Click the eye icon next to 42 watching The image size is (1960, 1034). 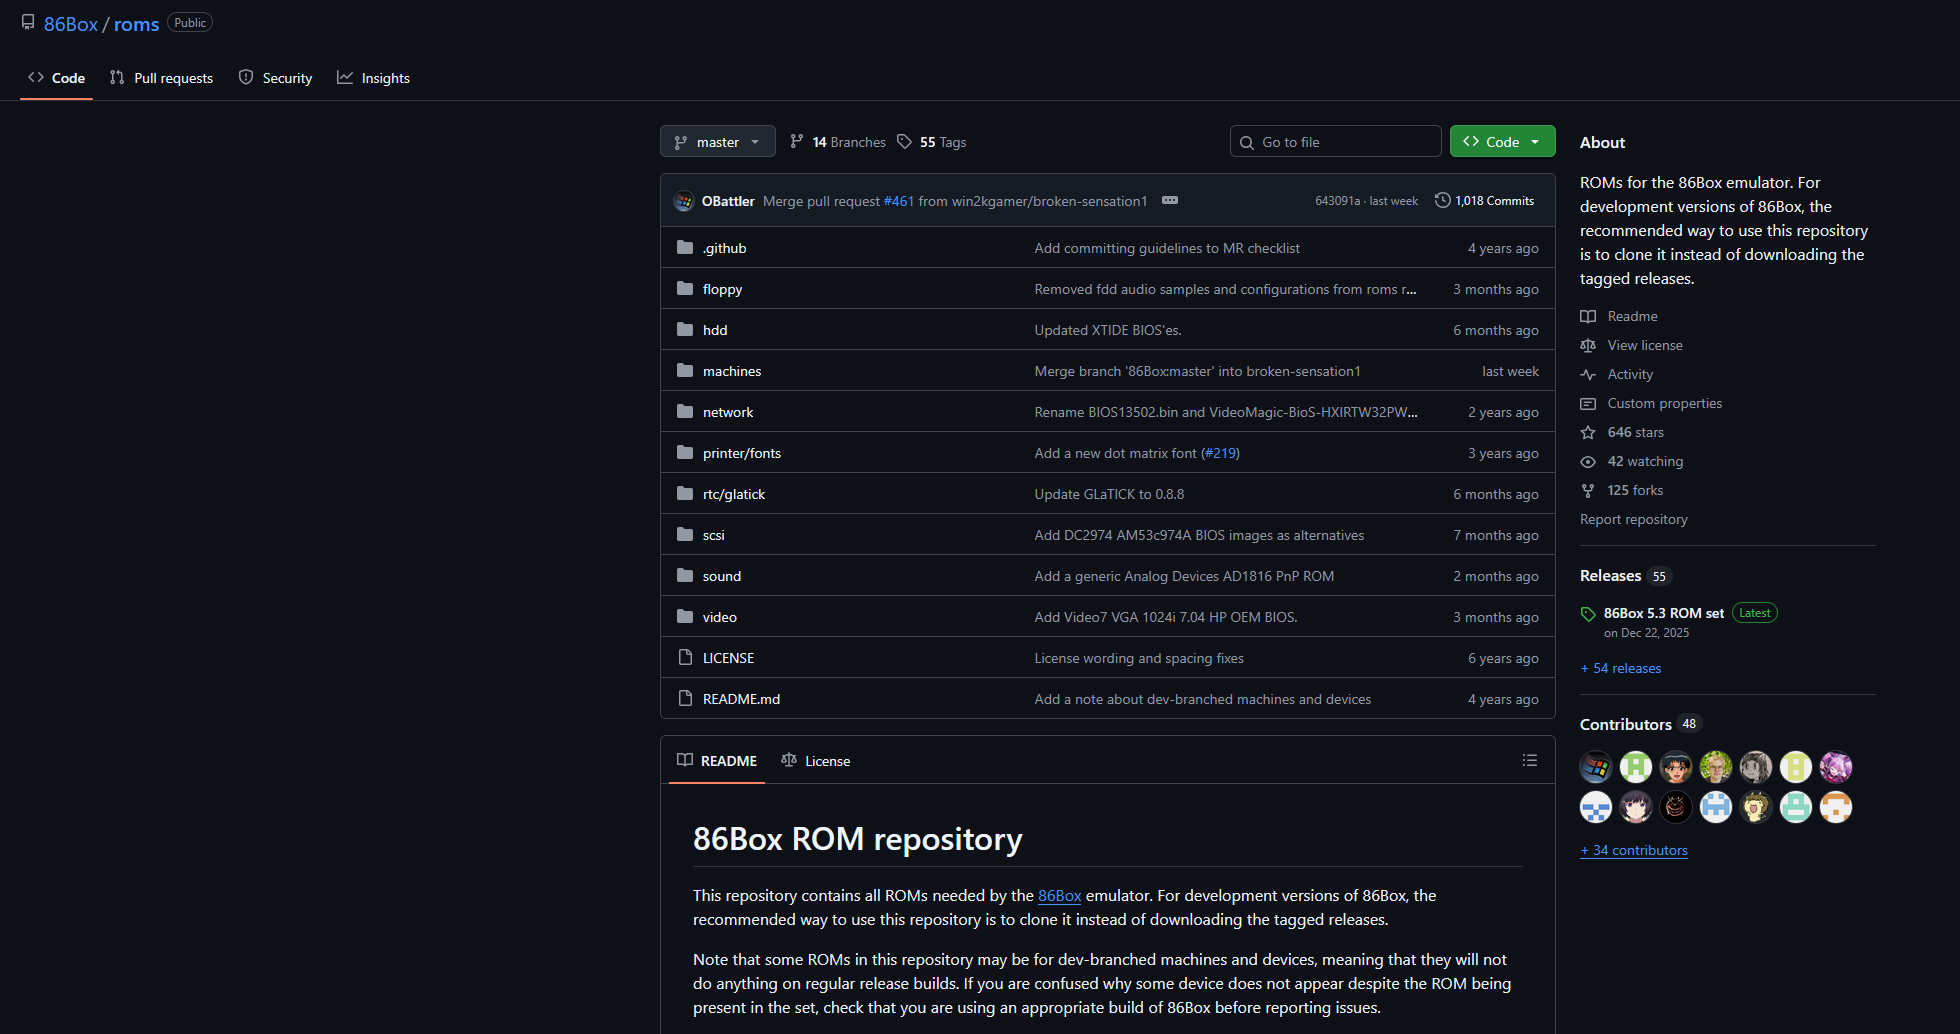[1588, 462]
